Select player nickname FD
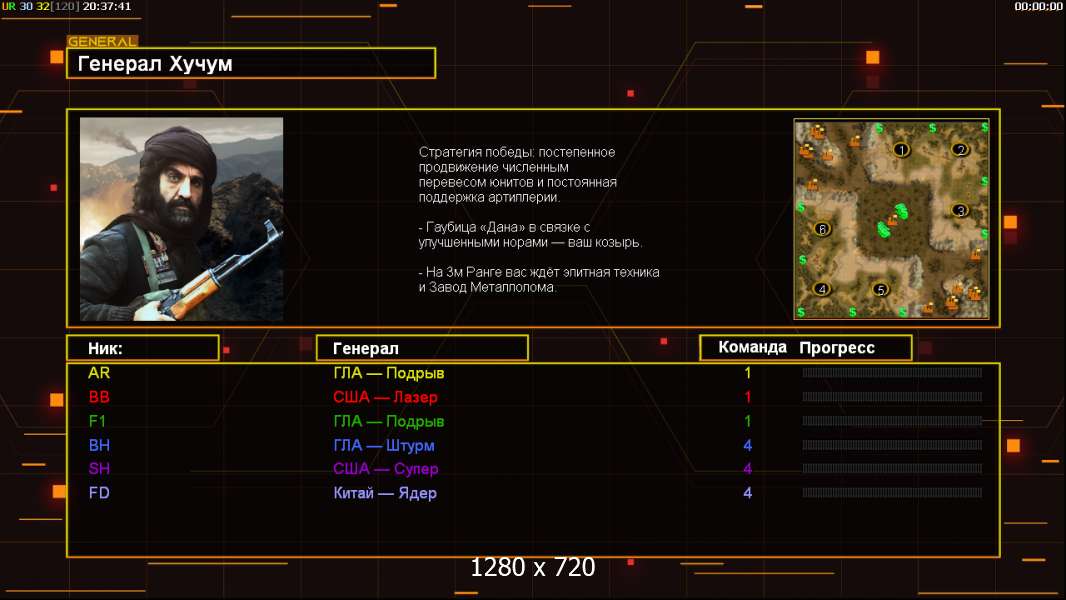Viewport: 1066px width, 600px height. (x=99, y=493)
